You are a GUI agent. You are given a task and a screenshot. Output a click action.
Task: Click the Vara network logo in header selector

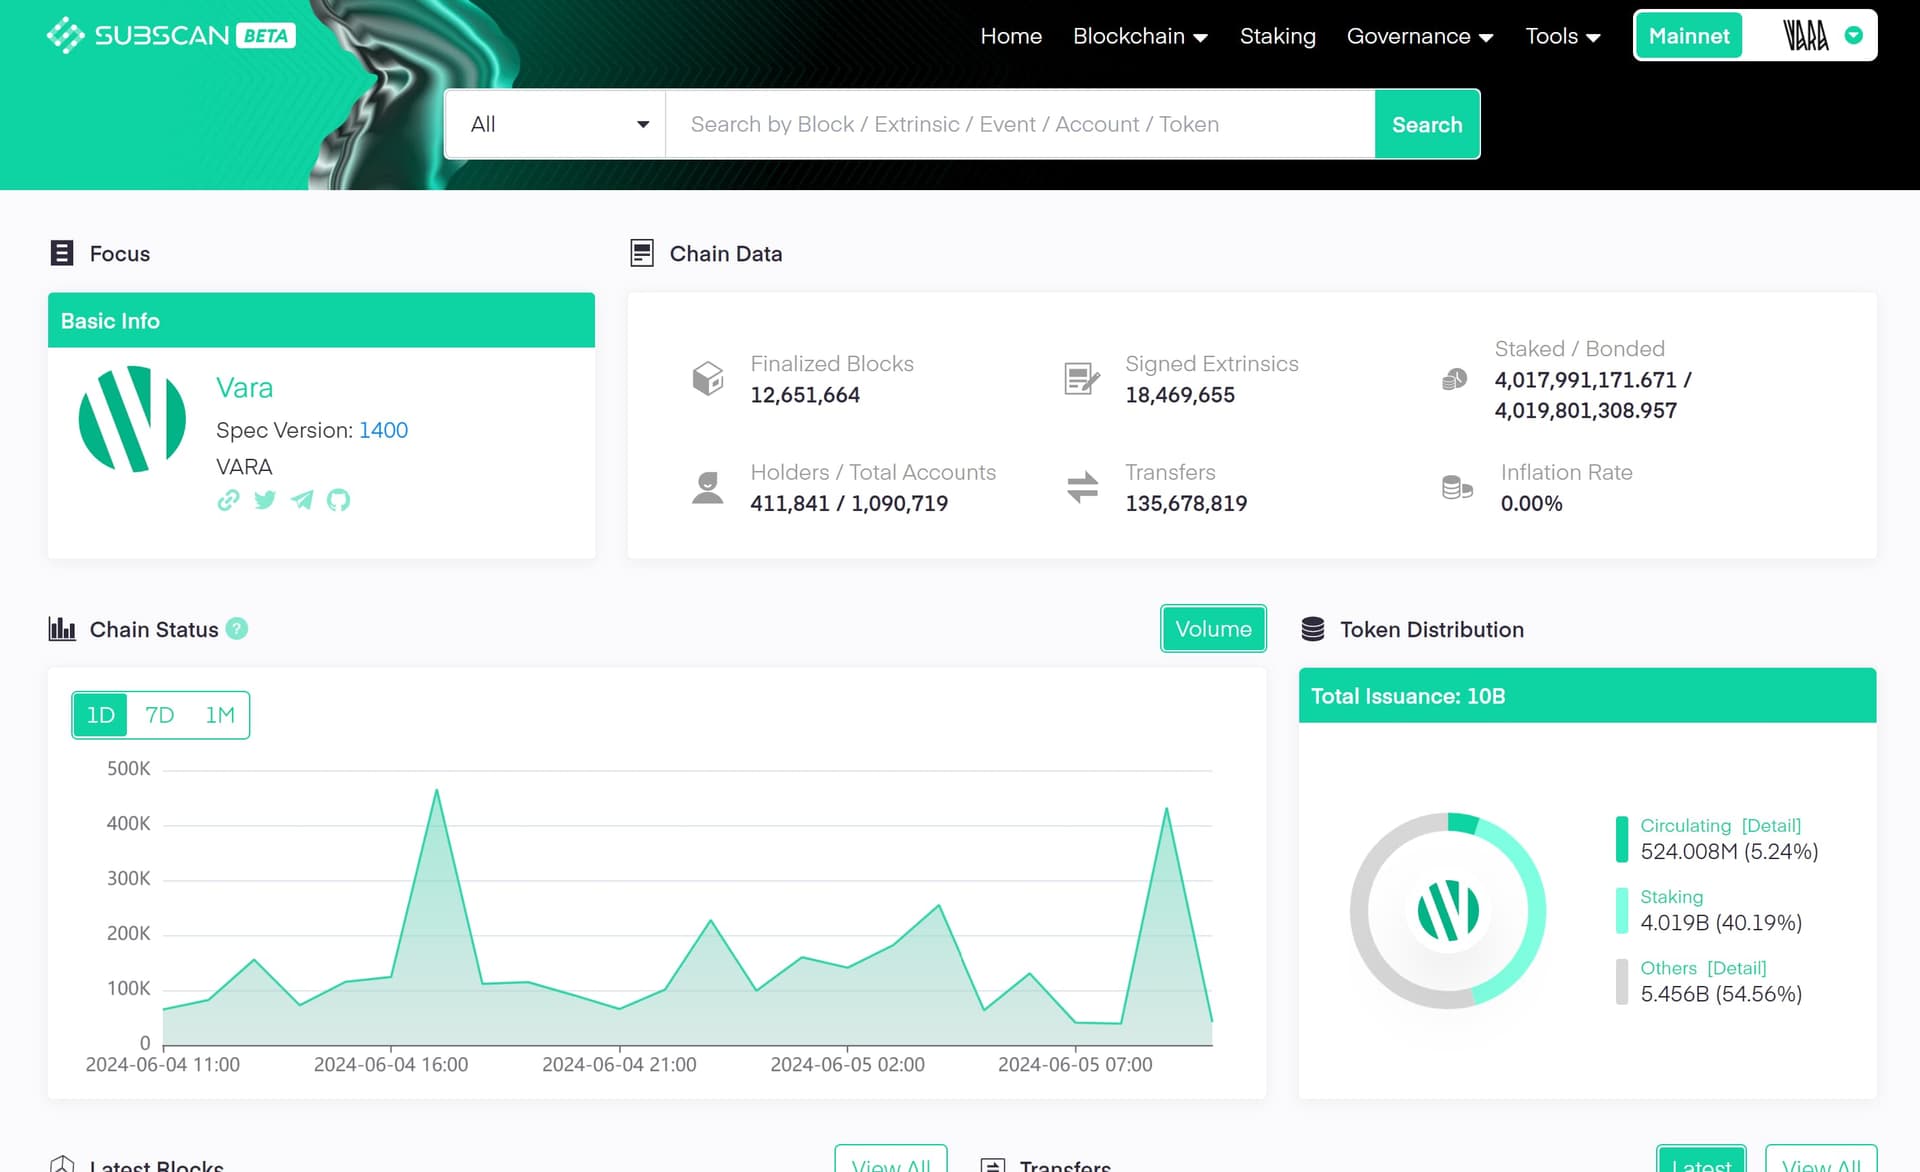coord(1806,36)
